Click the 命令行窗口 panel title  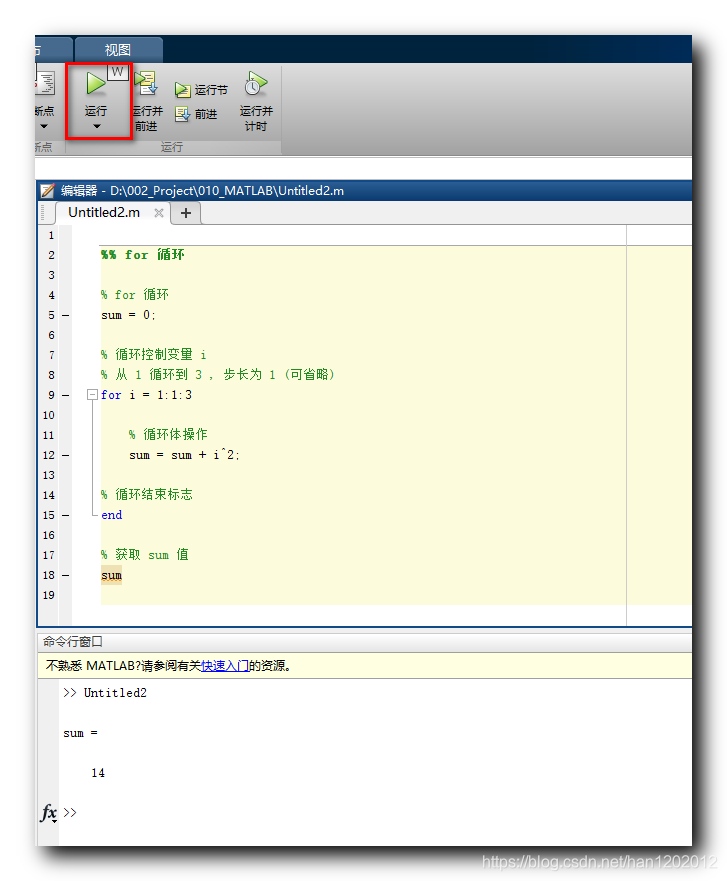point(73,642)
